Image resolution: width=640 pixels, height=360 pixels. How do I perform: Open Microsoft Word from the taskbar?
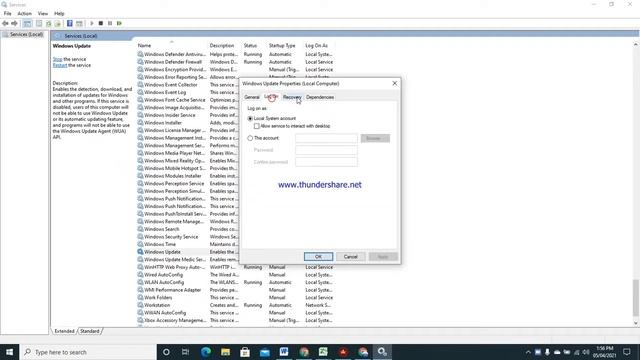coord(284,352)
